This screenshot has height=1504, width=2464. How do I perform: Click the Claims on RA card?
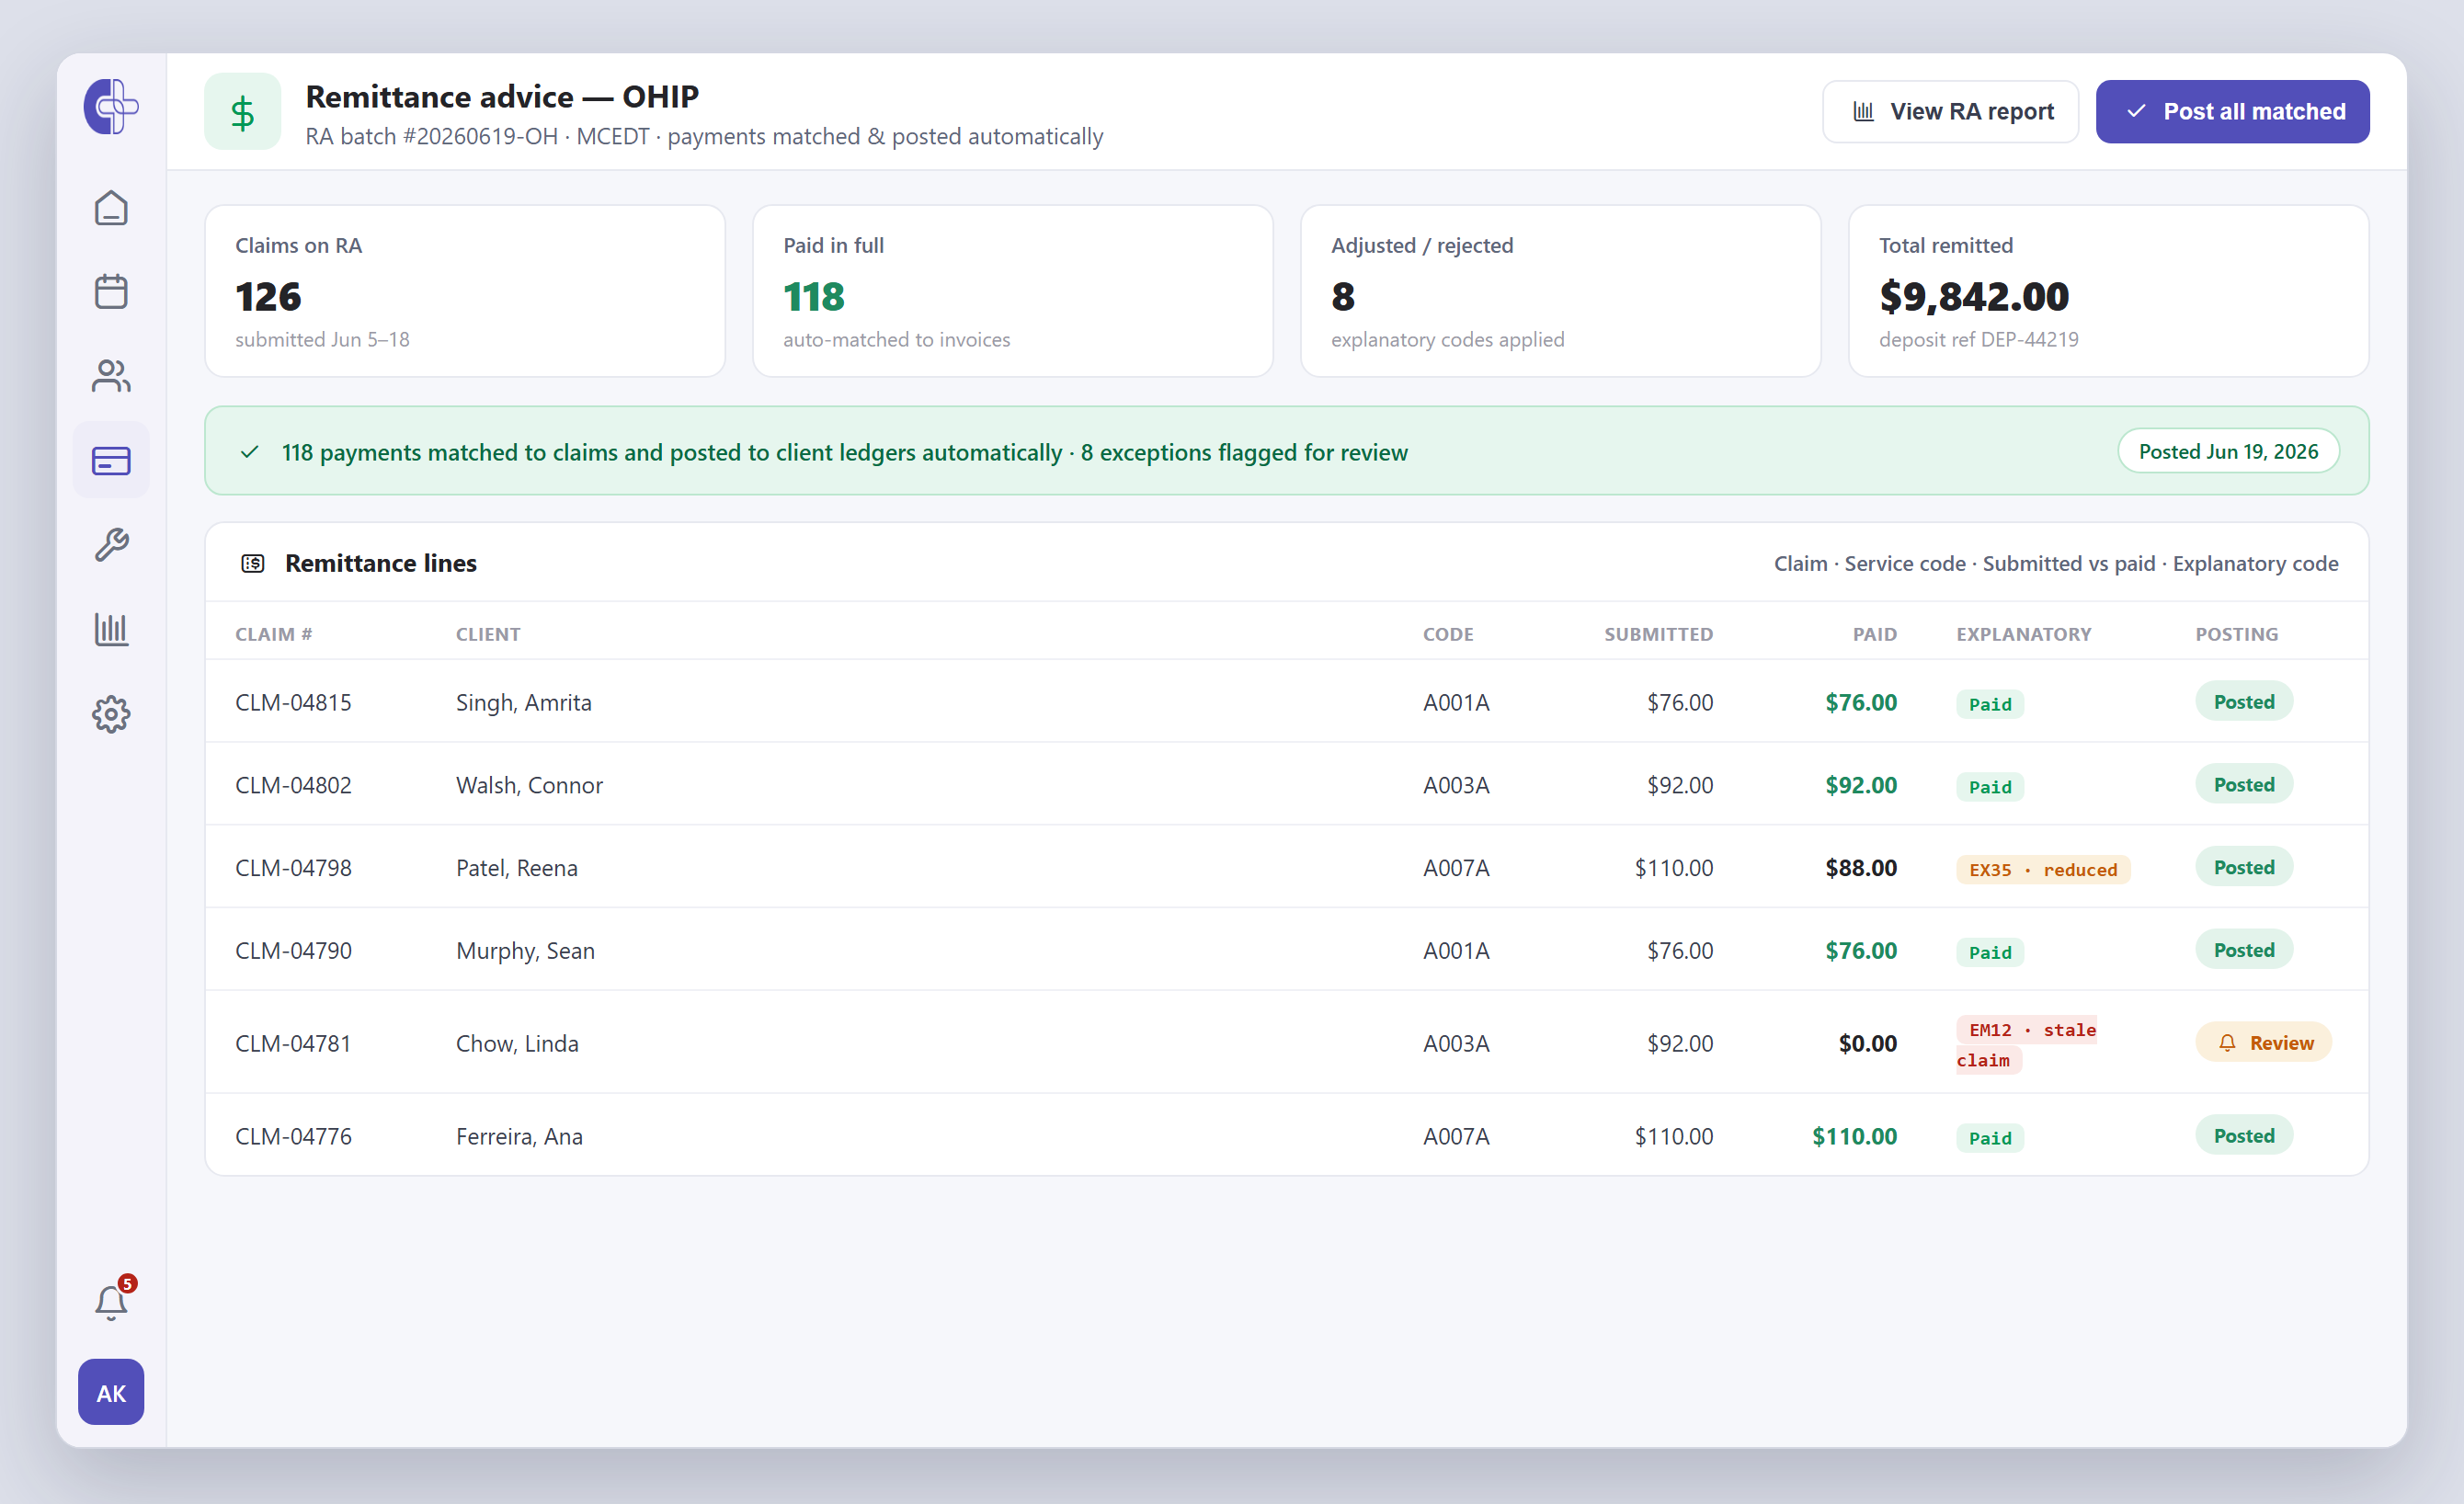tap(465, 291)
